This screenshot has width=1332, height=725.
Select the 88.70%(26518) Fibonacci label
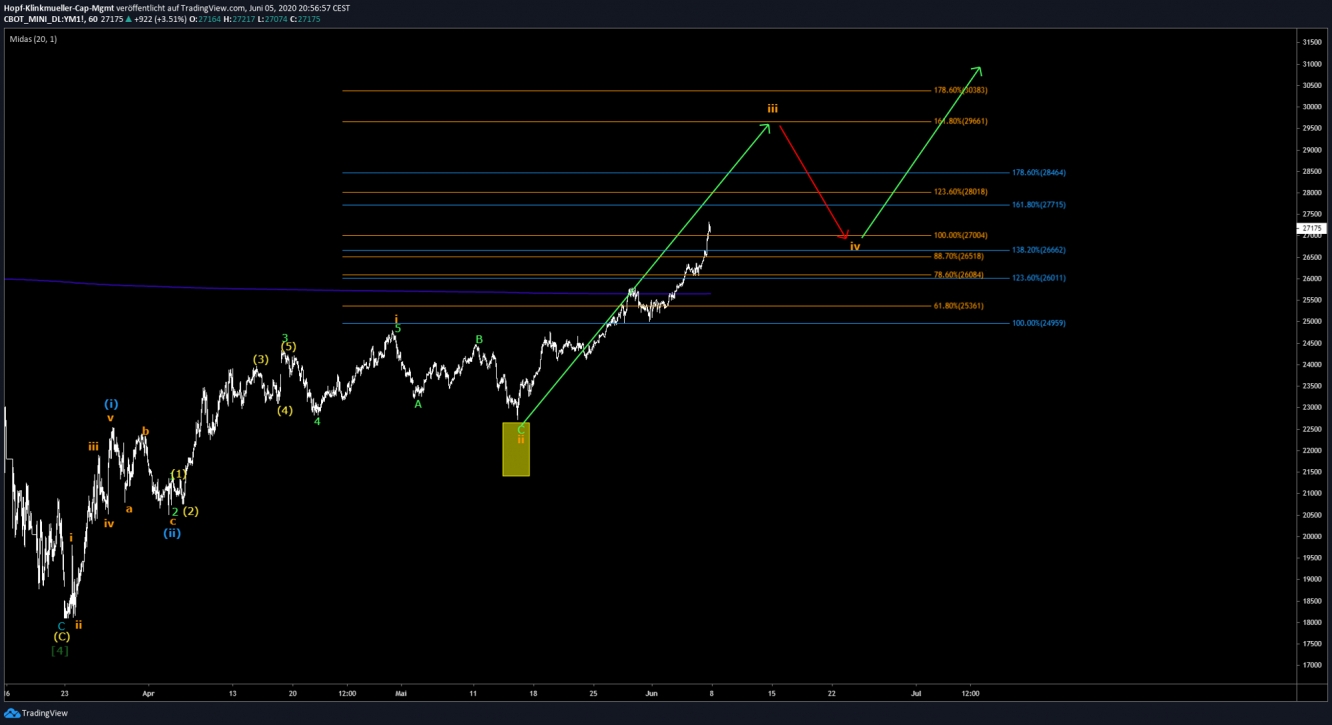959,256
